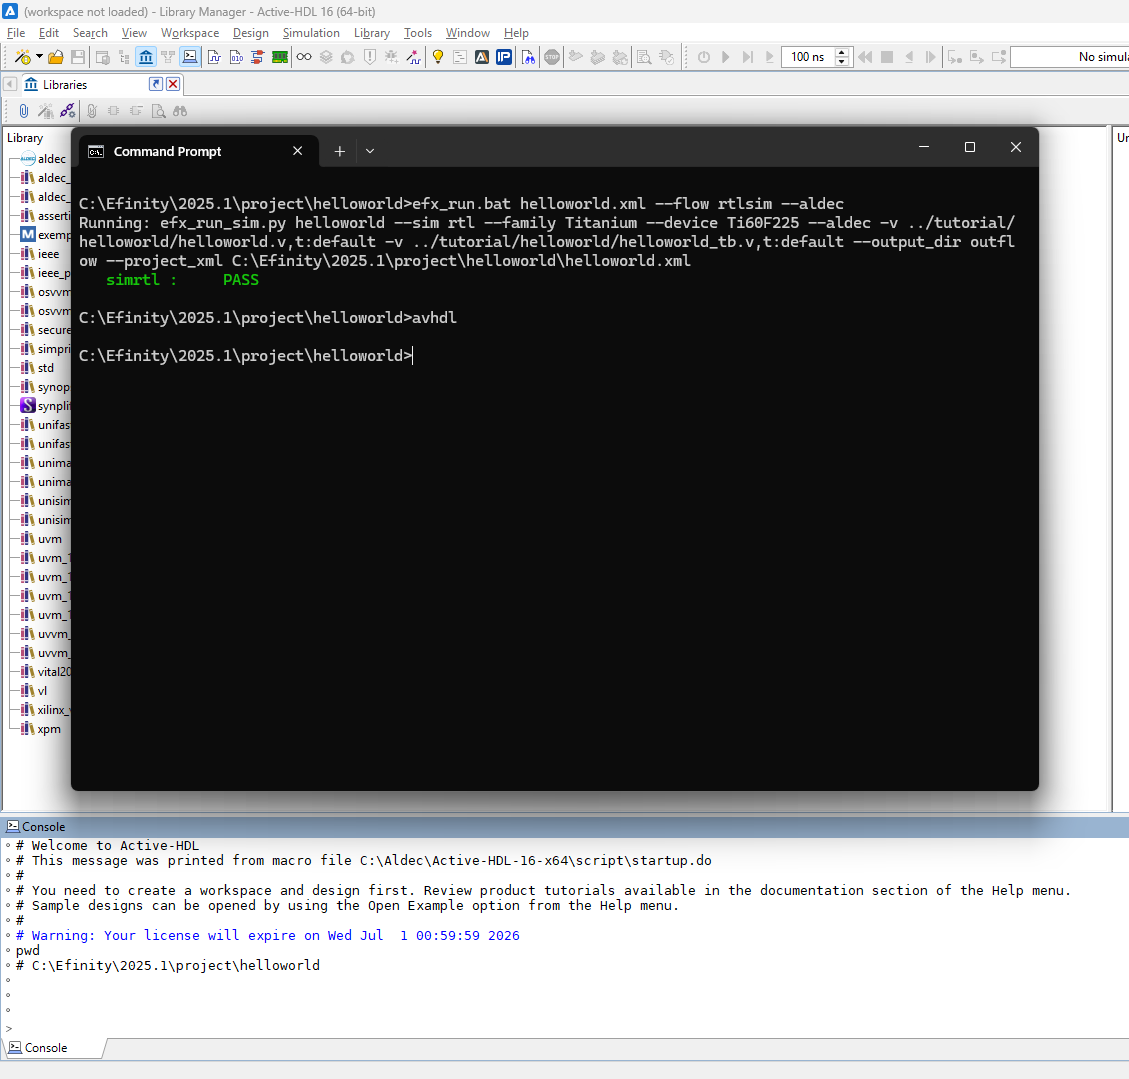The width and height of the screenshot is (1129, 1079).
Task: Click the red block diagram icon
Action: pos(258,57)
